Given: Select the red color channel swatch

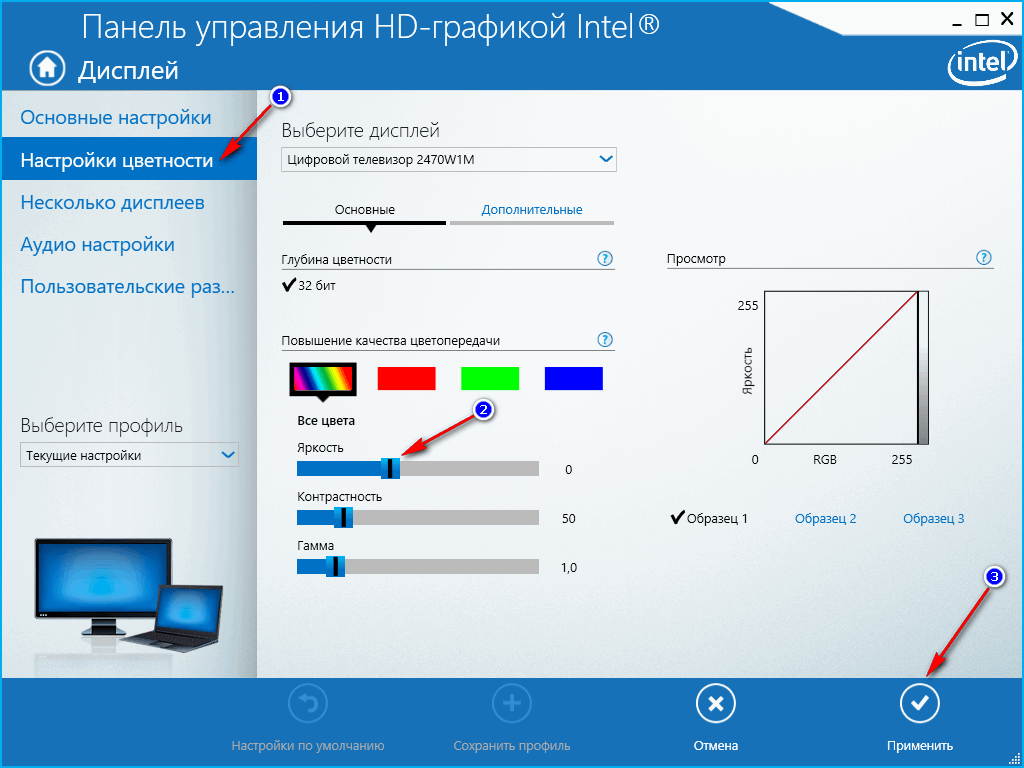Looking at the screenshot, I should tap(406, 378).
